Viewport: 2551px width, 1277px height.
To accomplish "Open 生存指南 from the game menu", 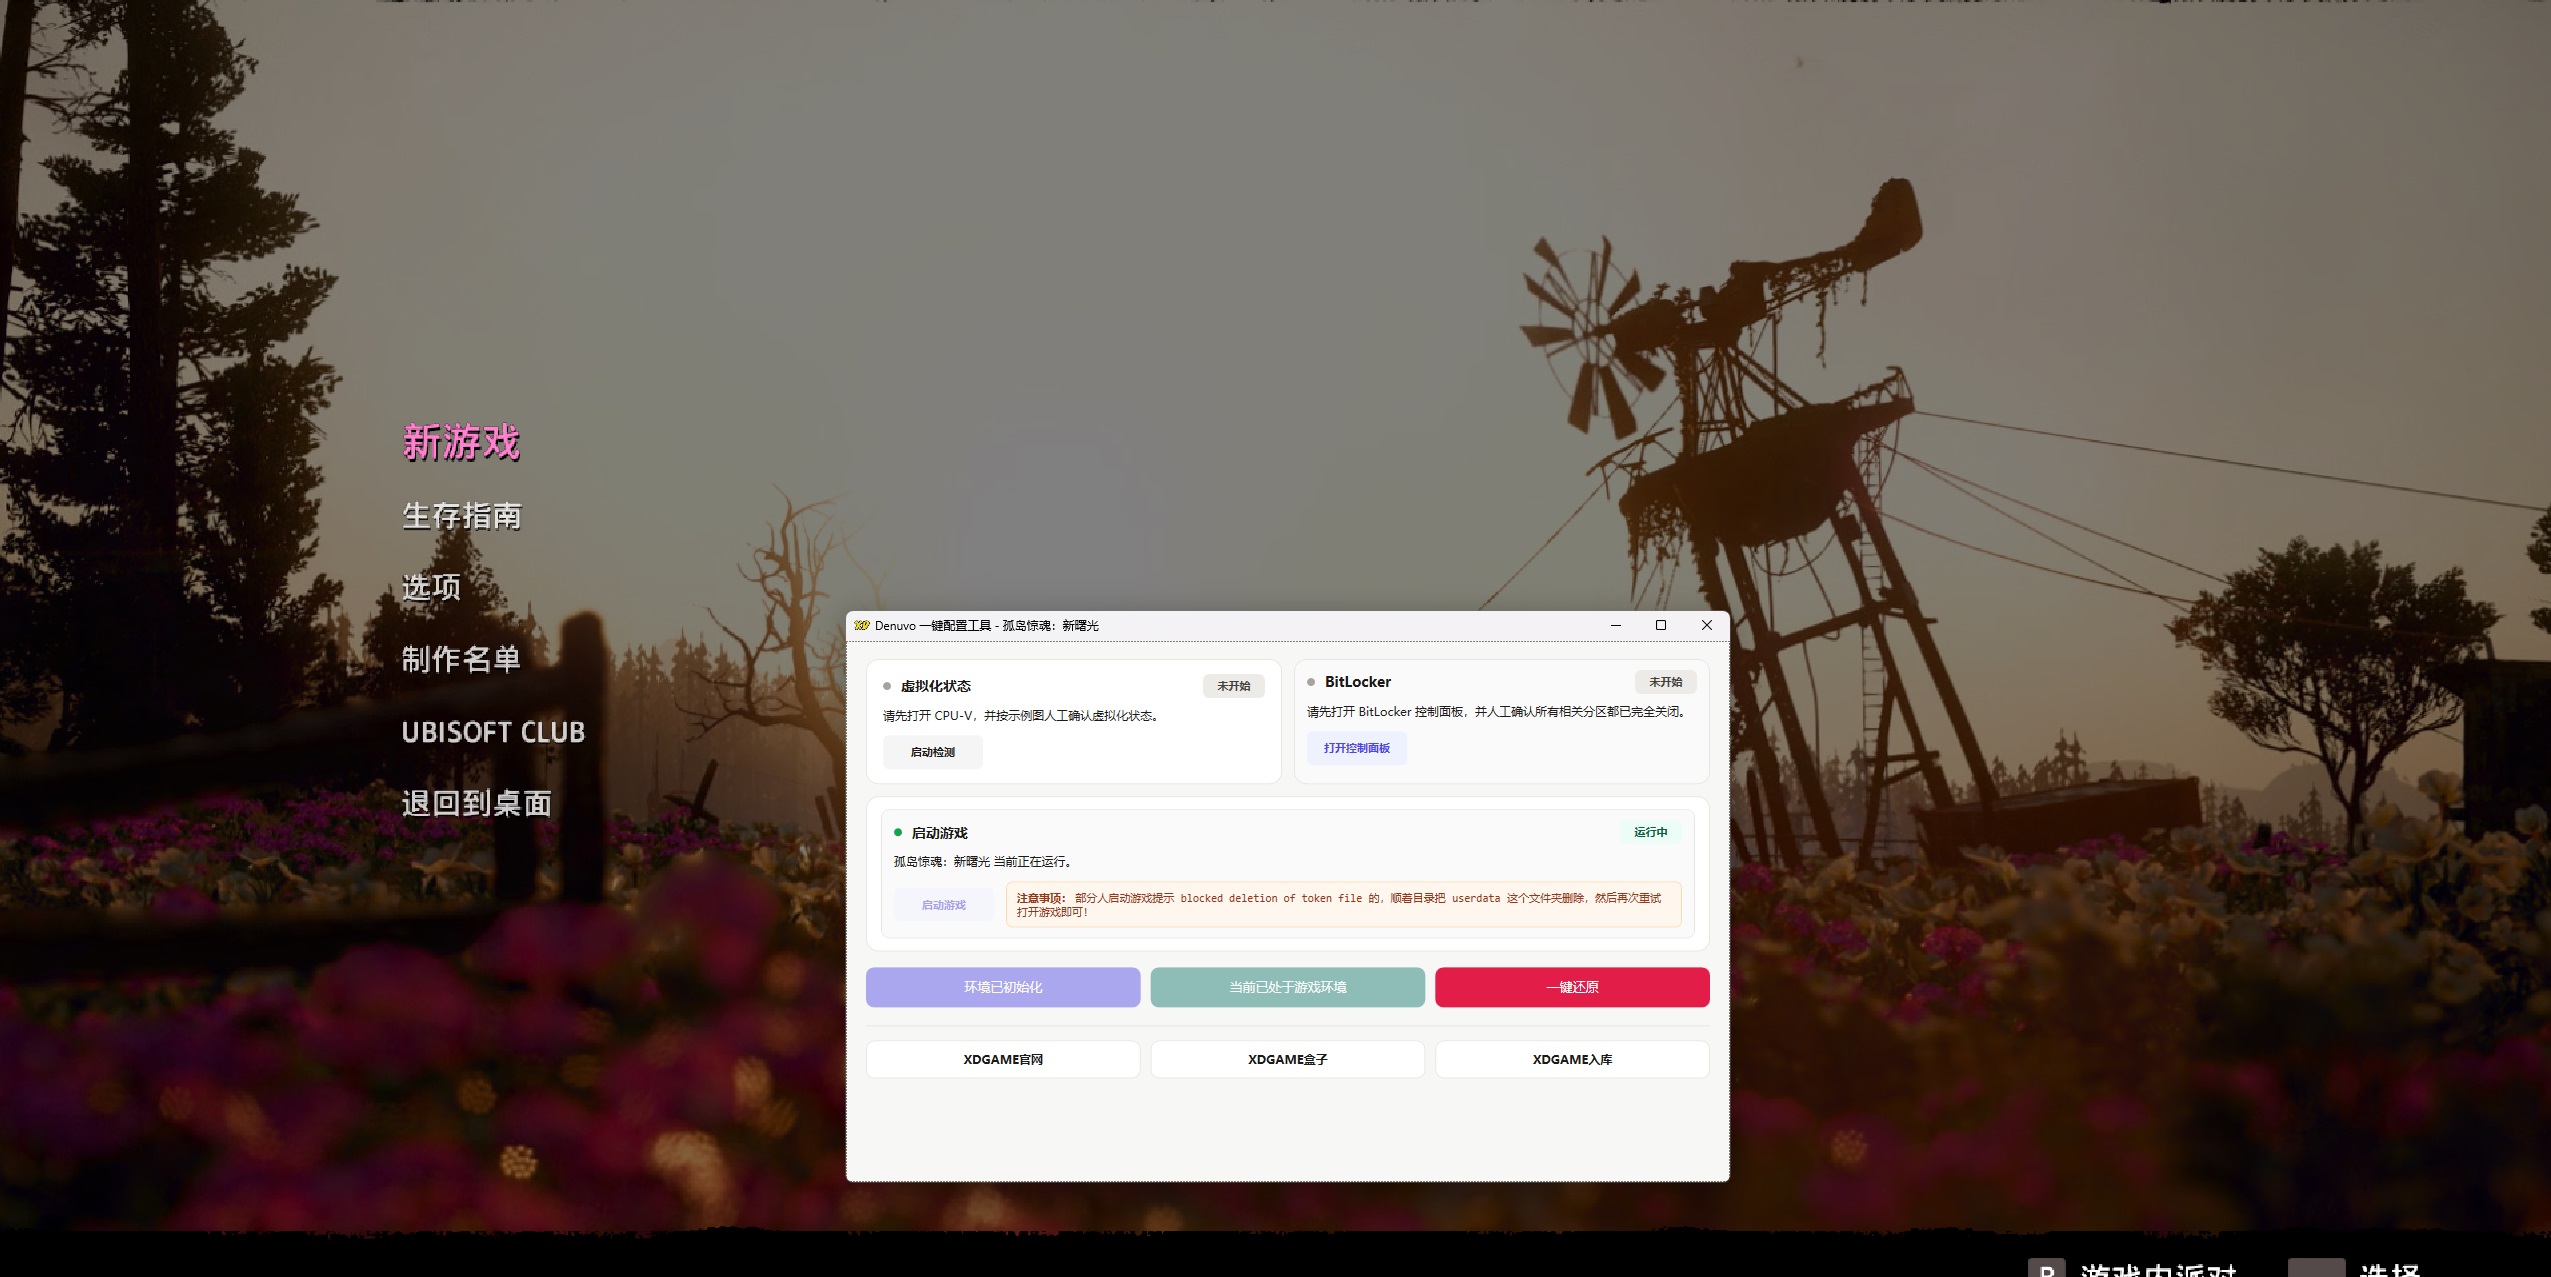I will [461, 516].
